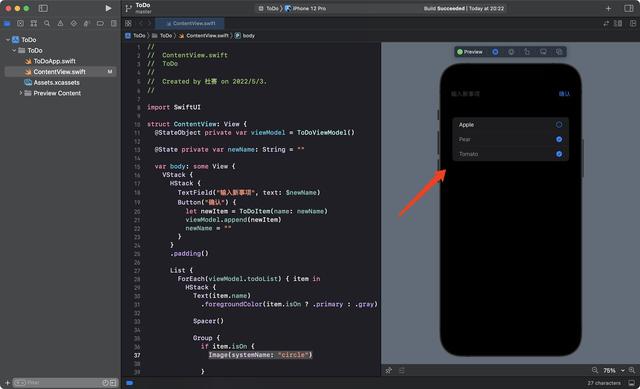The width and height of the screenshot is (640, 389).
Task: Toggle Tomato item checkmark
Action: tap(559, 154)
